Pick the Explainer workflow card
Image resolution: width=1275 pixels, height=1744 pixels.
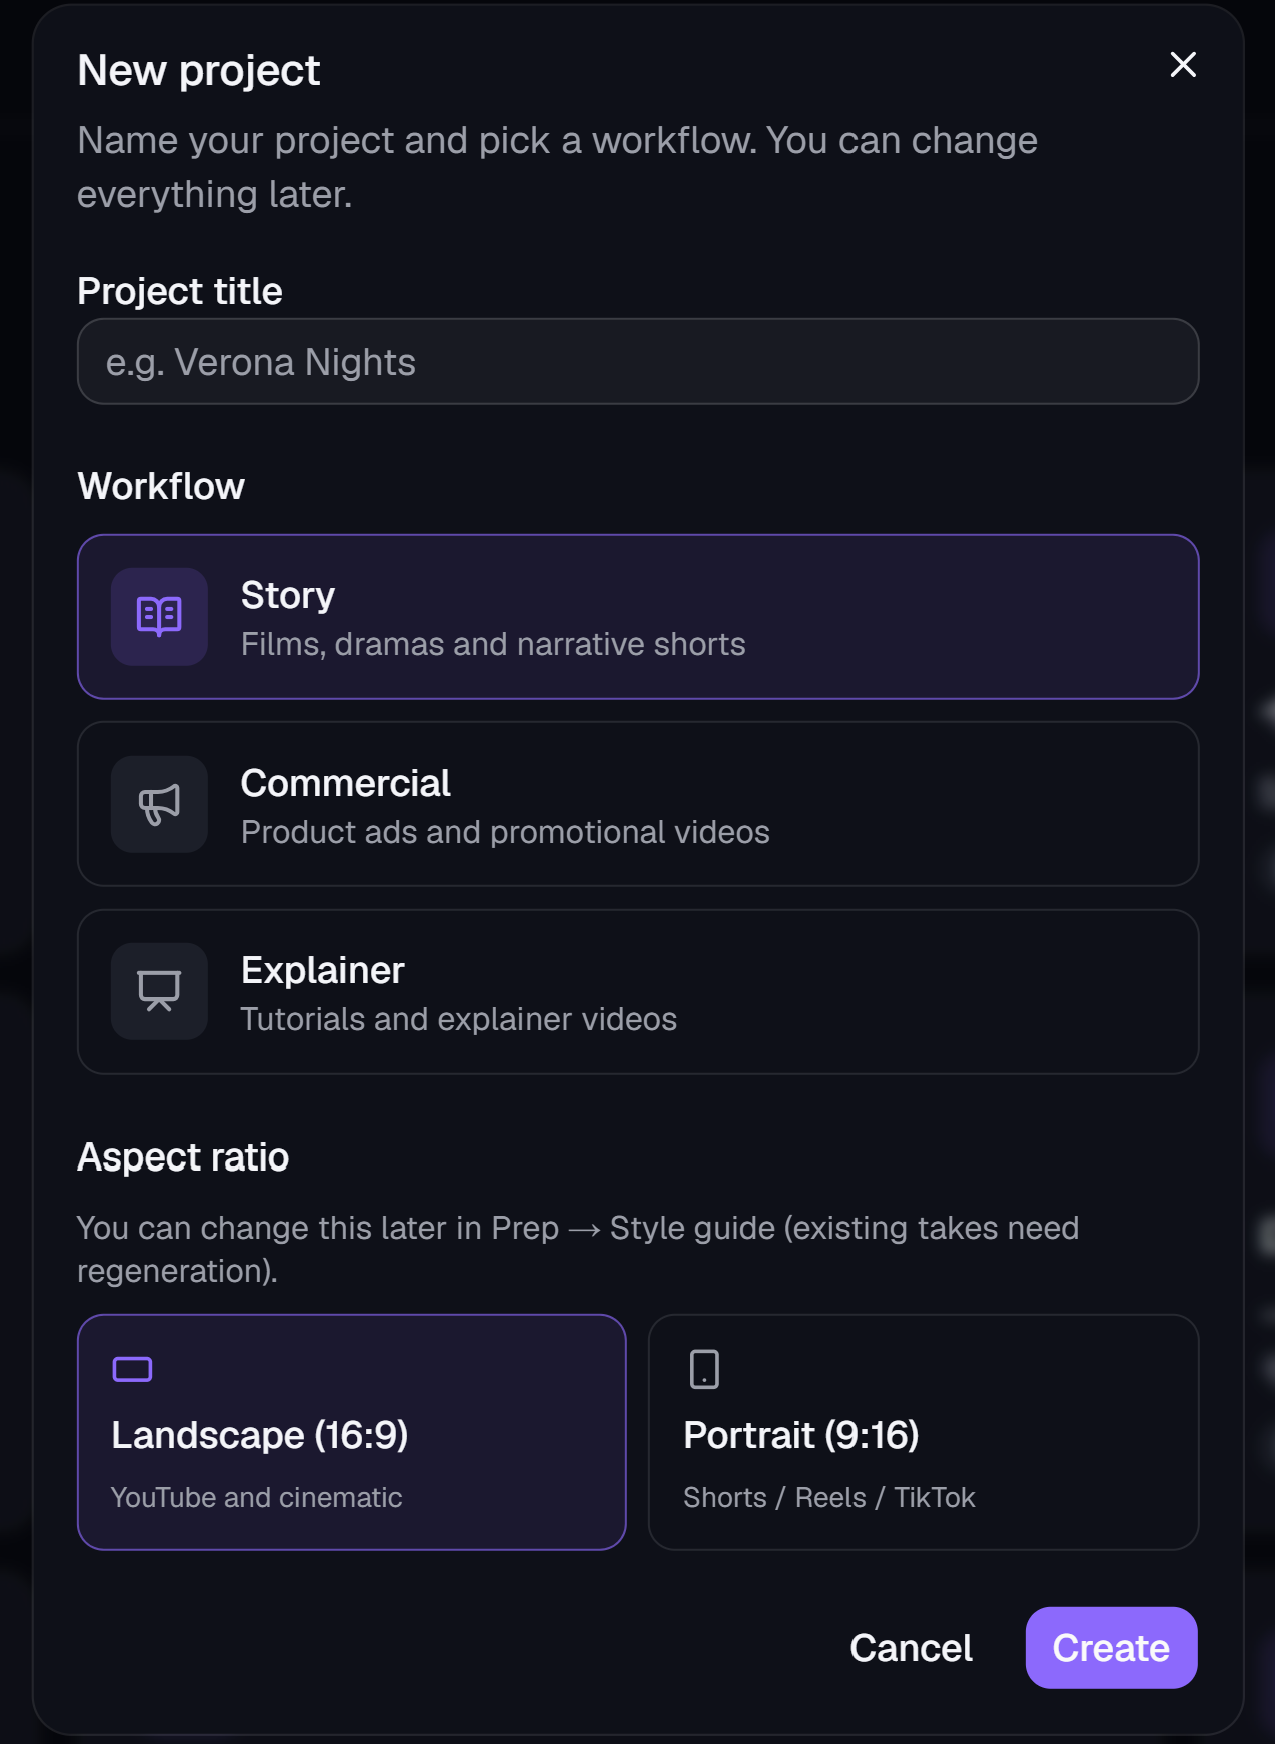tap(638, 992)
